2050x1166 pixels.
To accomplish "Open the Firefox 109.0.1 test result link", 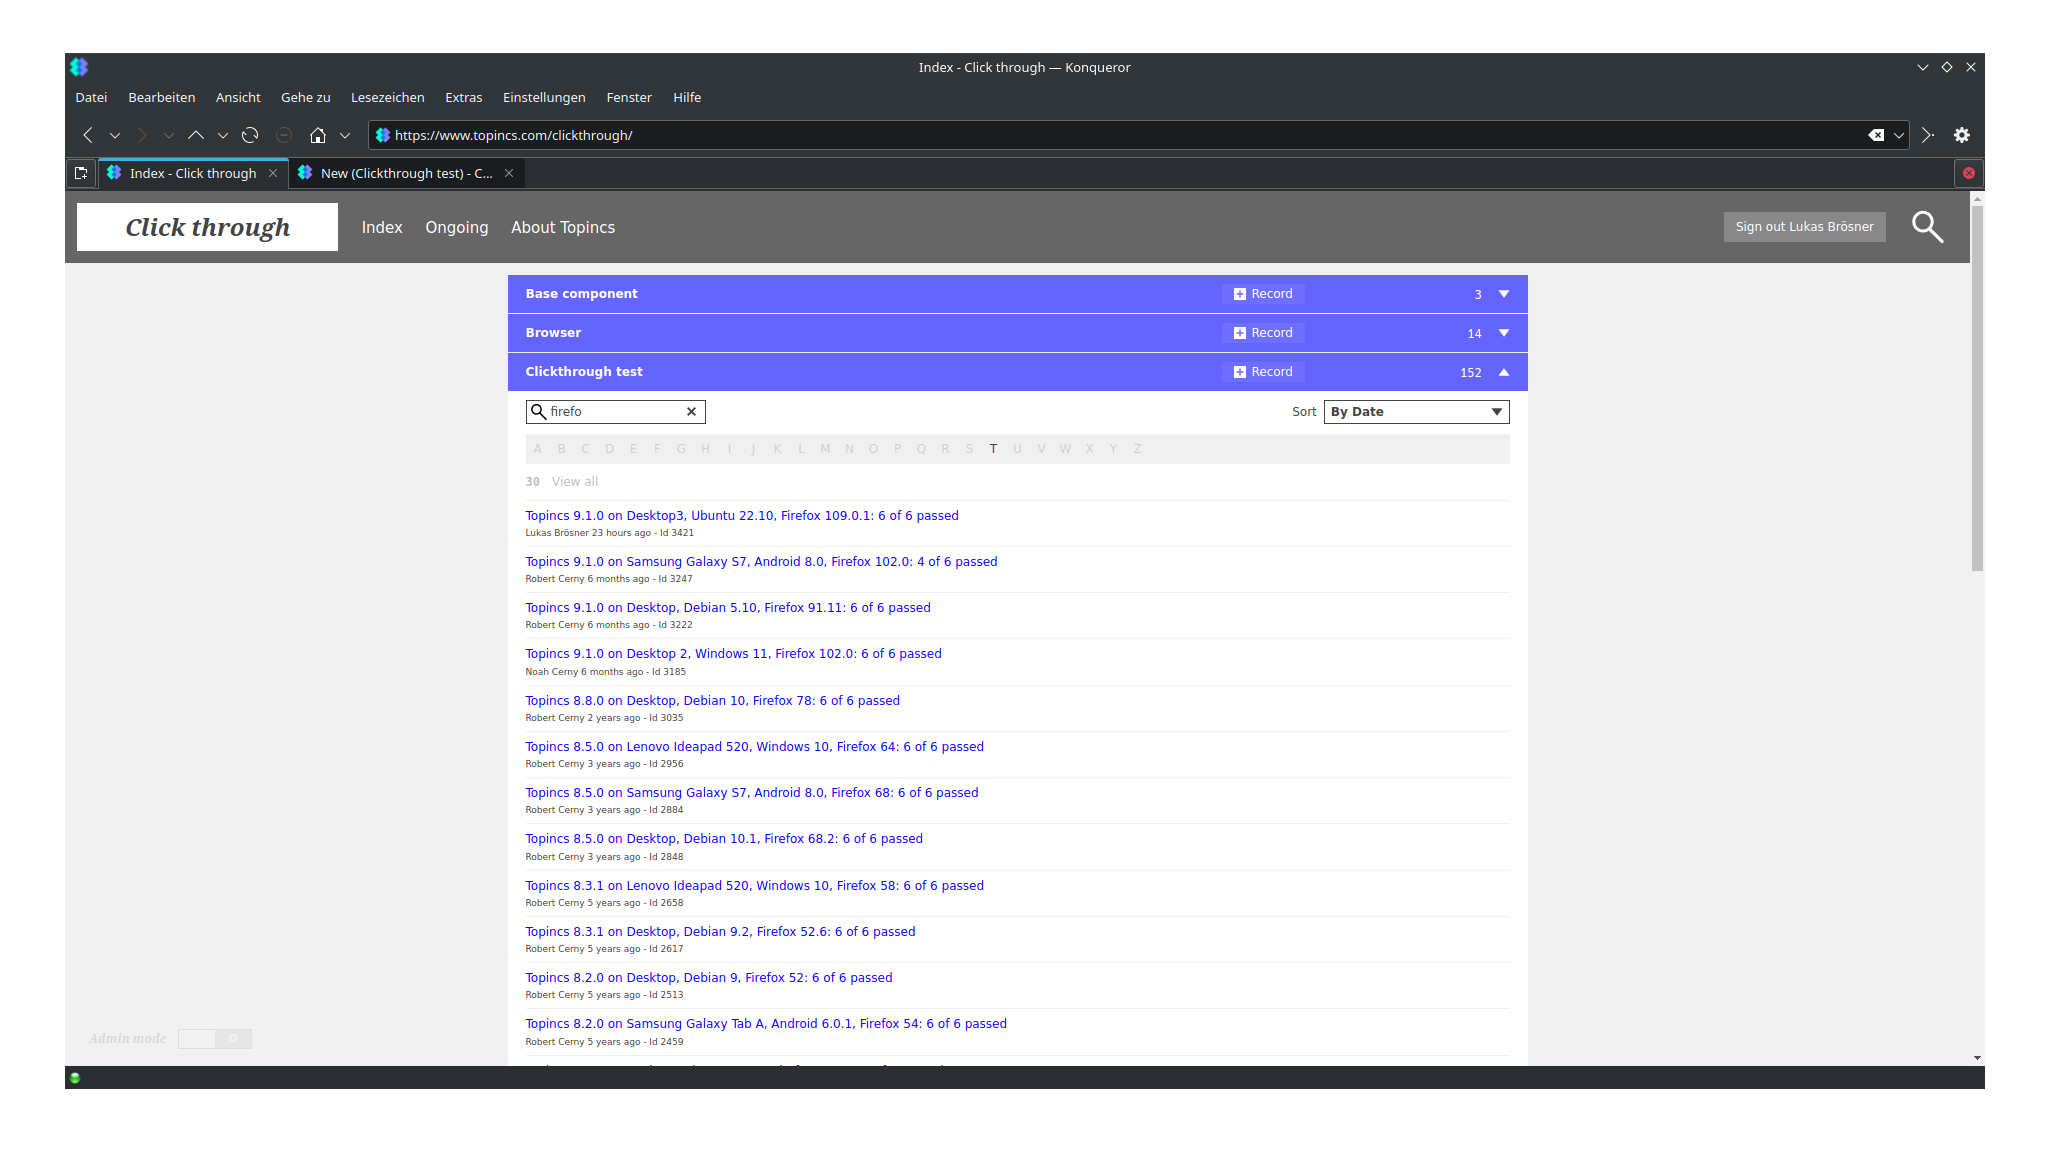I will (x=741, y=516).
